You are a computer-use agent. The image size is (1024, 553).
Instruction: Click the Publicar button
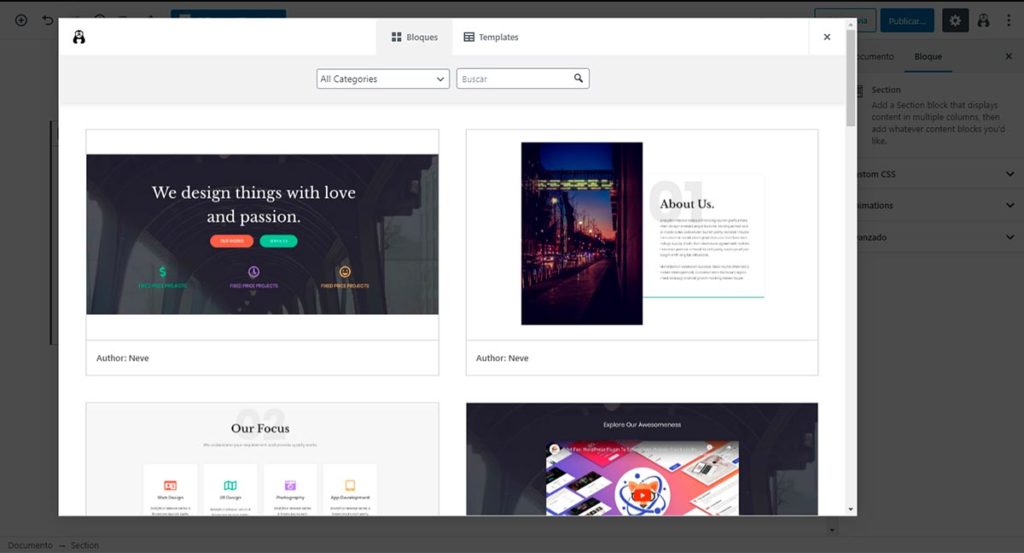pos(907,21)
